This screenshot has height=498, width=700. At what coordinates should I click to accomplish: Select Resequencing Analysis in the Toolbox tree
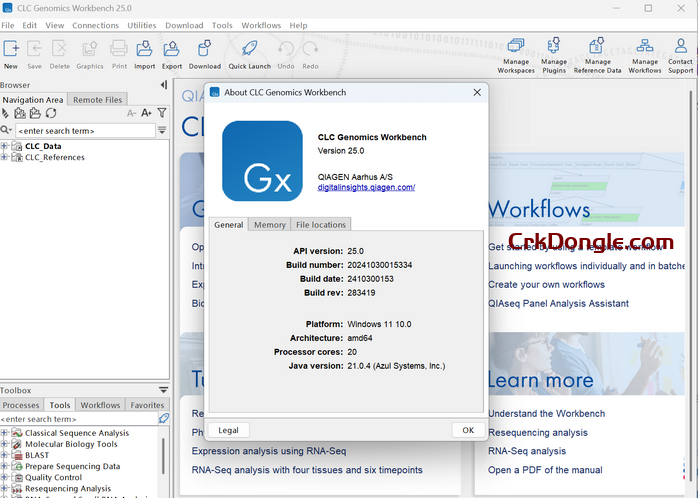68,488
